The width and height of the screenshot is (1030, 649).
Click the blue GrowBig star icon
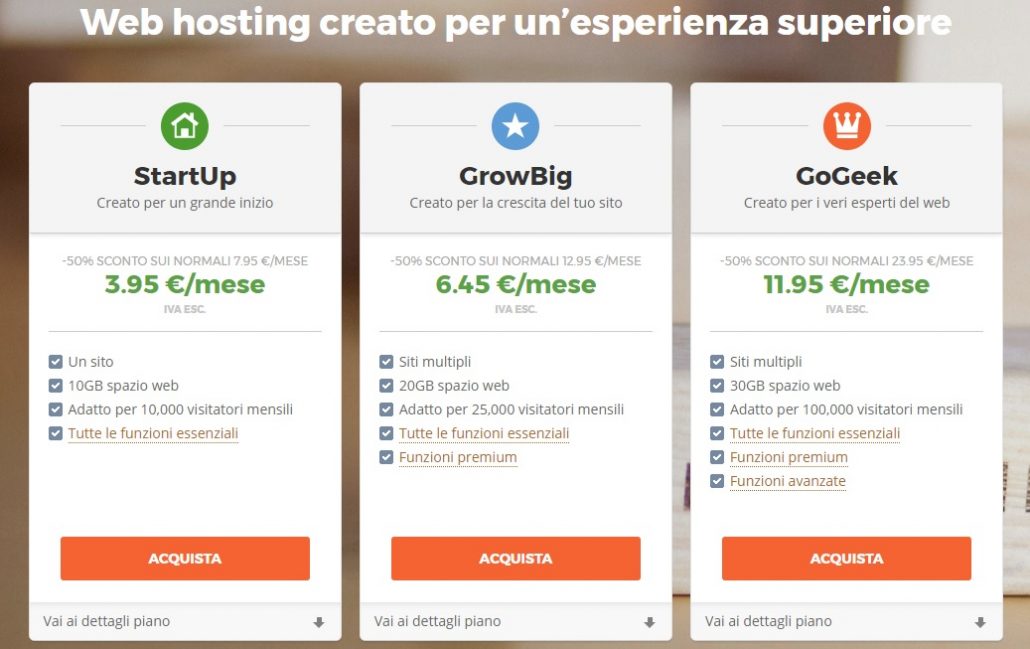click(516, 125)
